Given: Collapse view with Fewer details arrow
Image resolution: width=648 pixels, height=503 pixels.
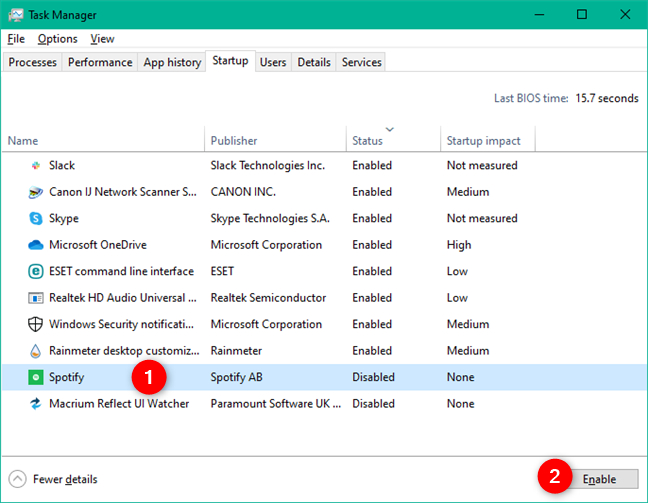Looking at the screenshot, I should tap(17, 479).
